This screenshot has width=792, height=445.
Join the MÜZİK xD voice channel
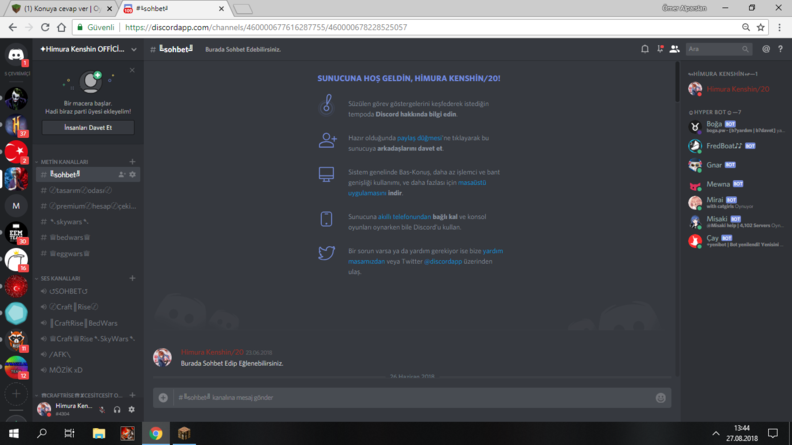[88, 370]
